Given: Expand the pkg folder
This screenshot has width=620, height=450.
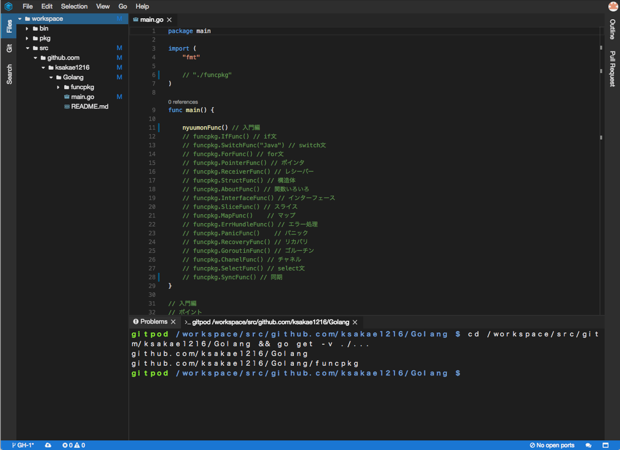Looking at the screenshot, I should (27, 38).
